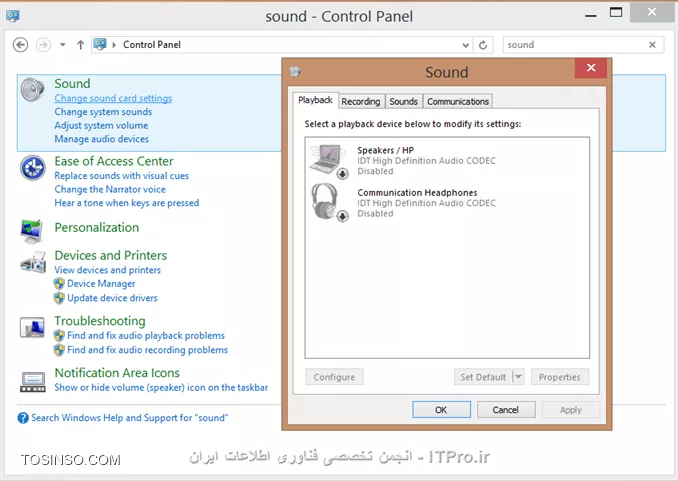The height and width of the screenshot is (481, 678).
Task: Select the Speakers / HP device name
Action: tap(385, 150)
